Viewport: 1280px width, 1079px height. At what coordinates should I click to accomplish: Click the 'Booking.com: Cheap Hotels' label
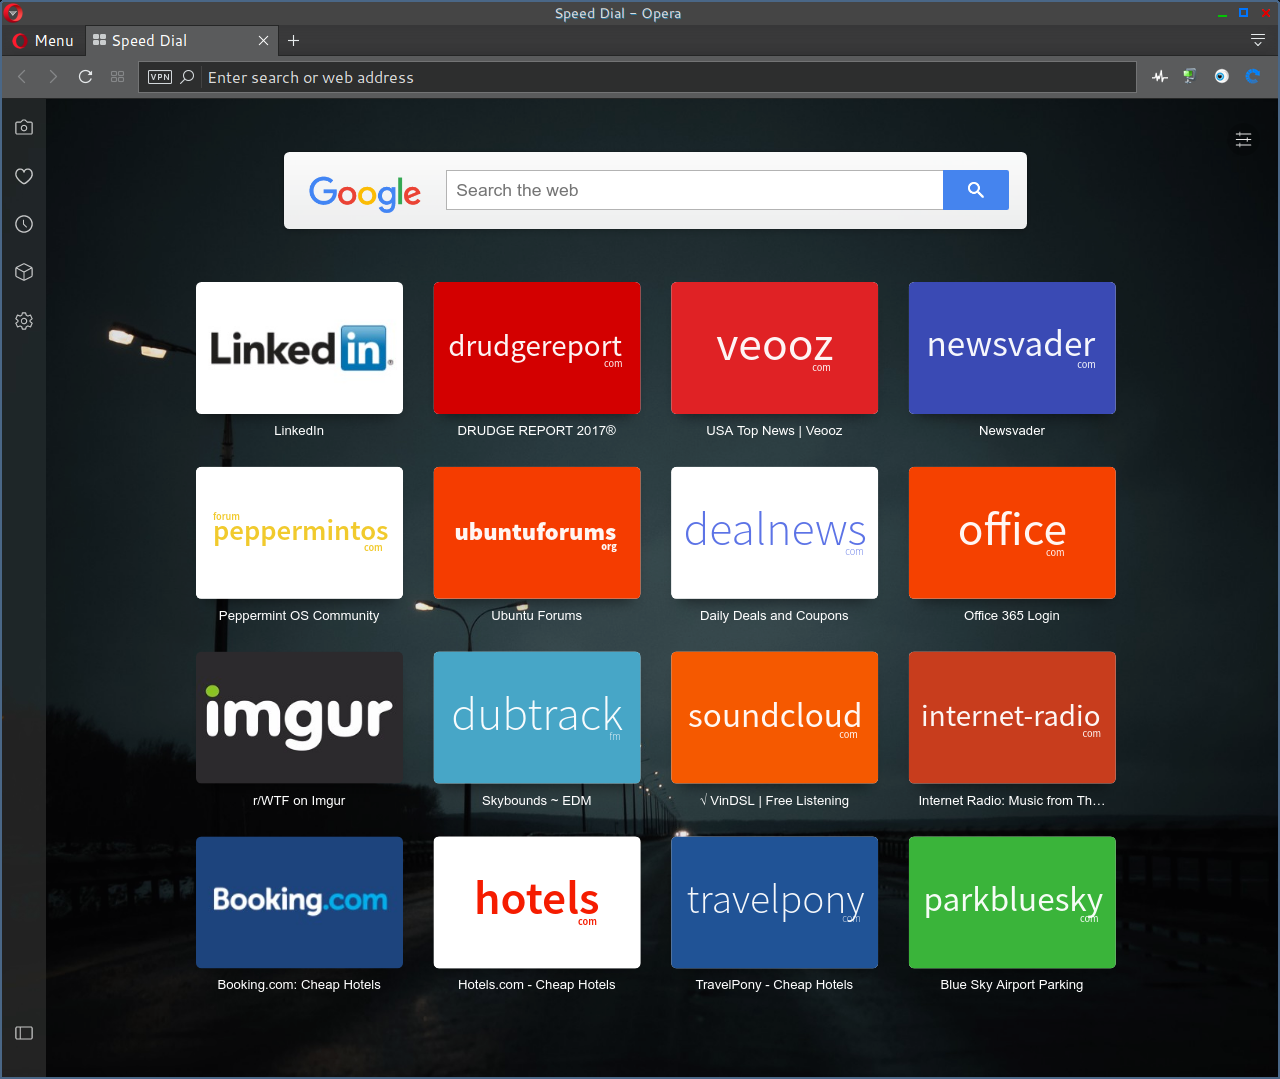coord(299,985)
